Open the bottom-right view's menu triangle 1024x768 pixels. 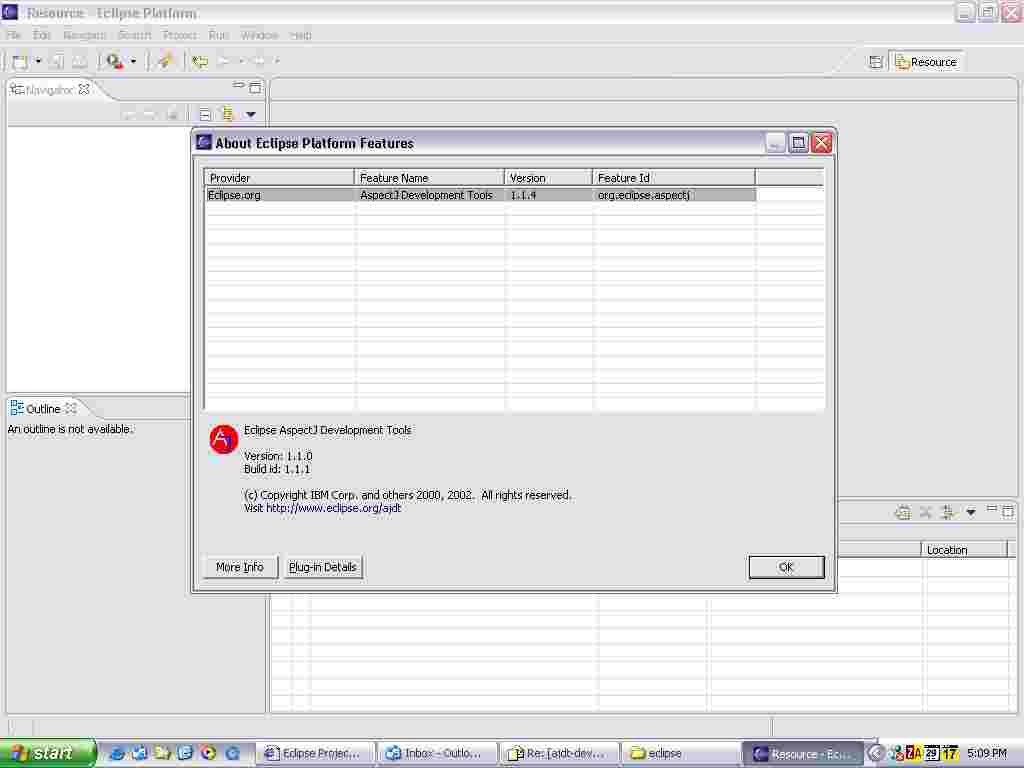971,513
